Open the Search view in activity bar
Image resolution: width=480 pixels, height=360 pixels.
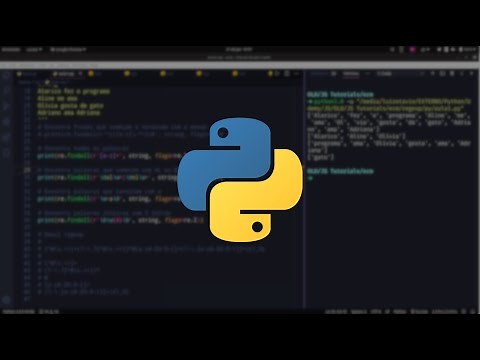[6, 91]
